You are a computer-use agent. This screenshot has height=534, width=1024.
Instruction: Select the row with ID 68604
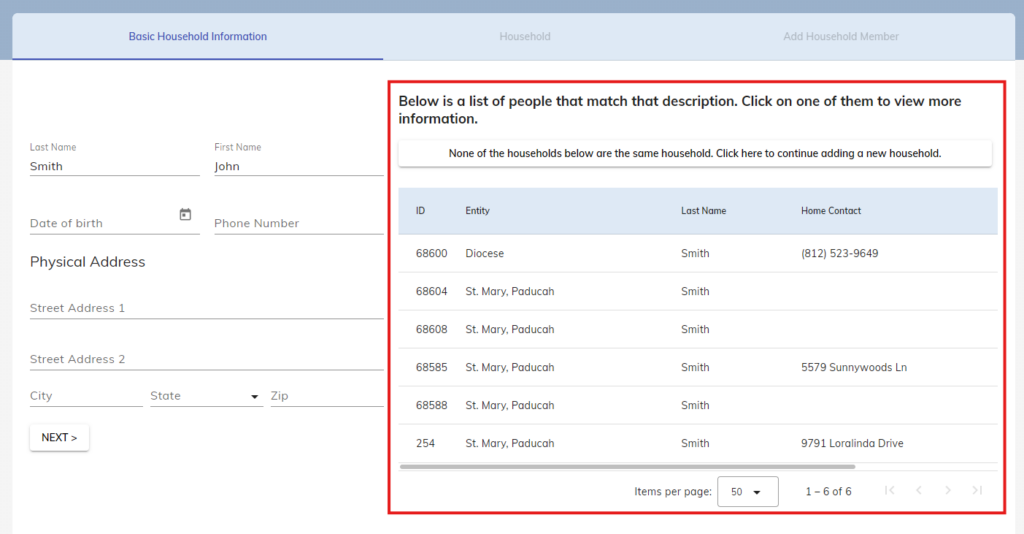[x=698, y=291]
